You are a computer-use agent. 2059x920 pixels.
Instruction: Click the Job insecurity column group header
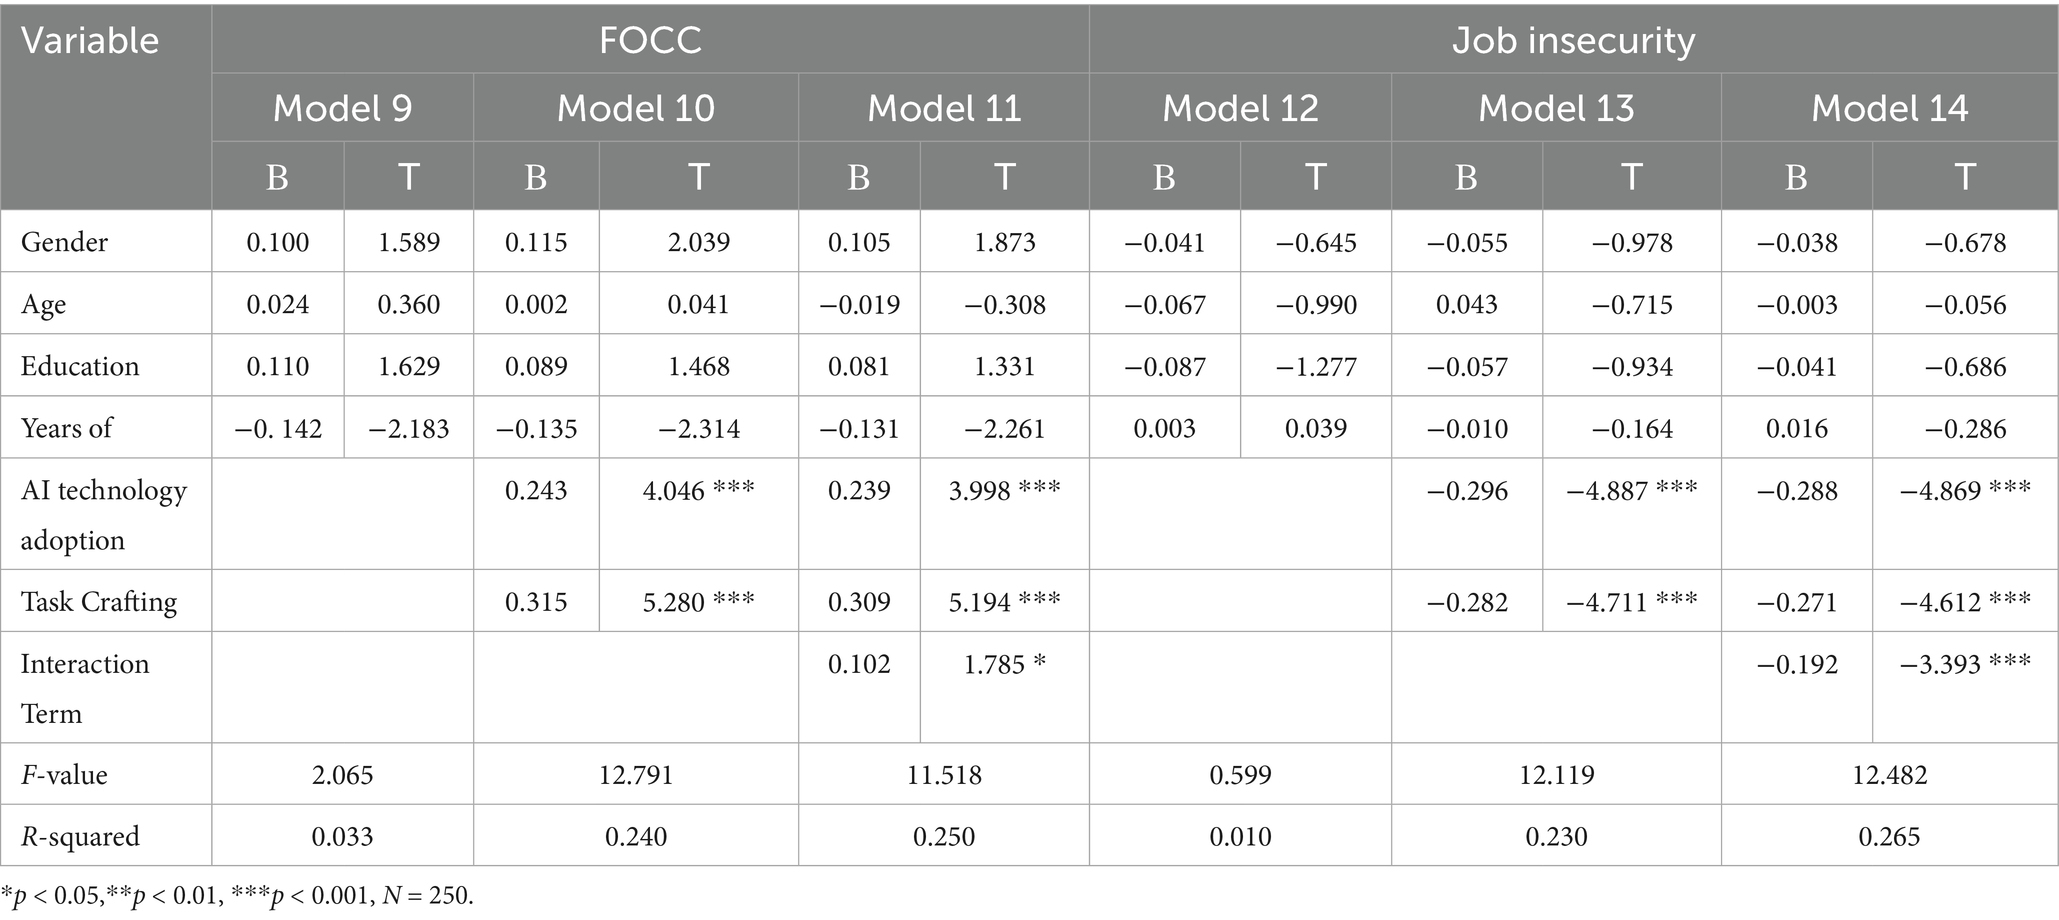(1573, 40)
